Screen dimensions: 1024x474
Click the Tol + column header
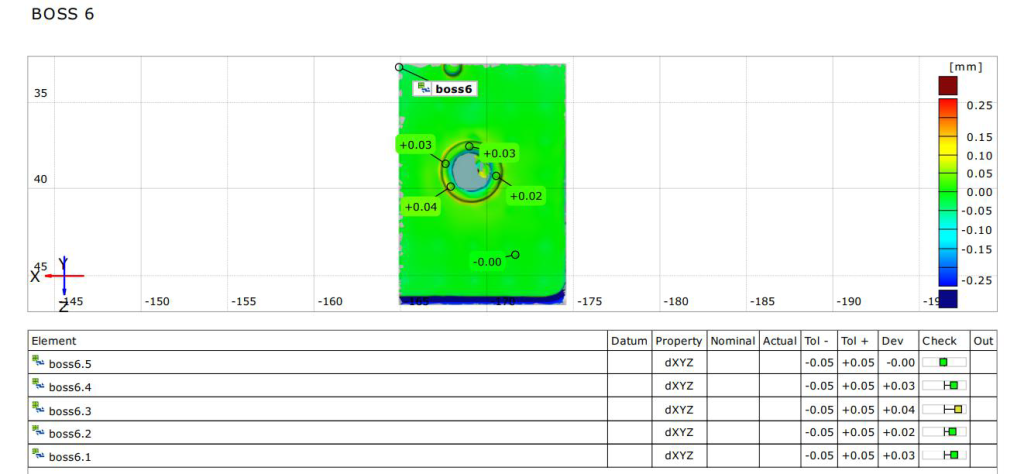pyautogui.click(x=856, y=341)
